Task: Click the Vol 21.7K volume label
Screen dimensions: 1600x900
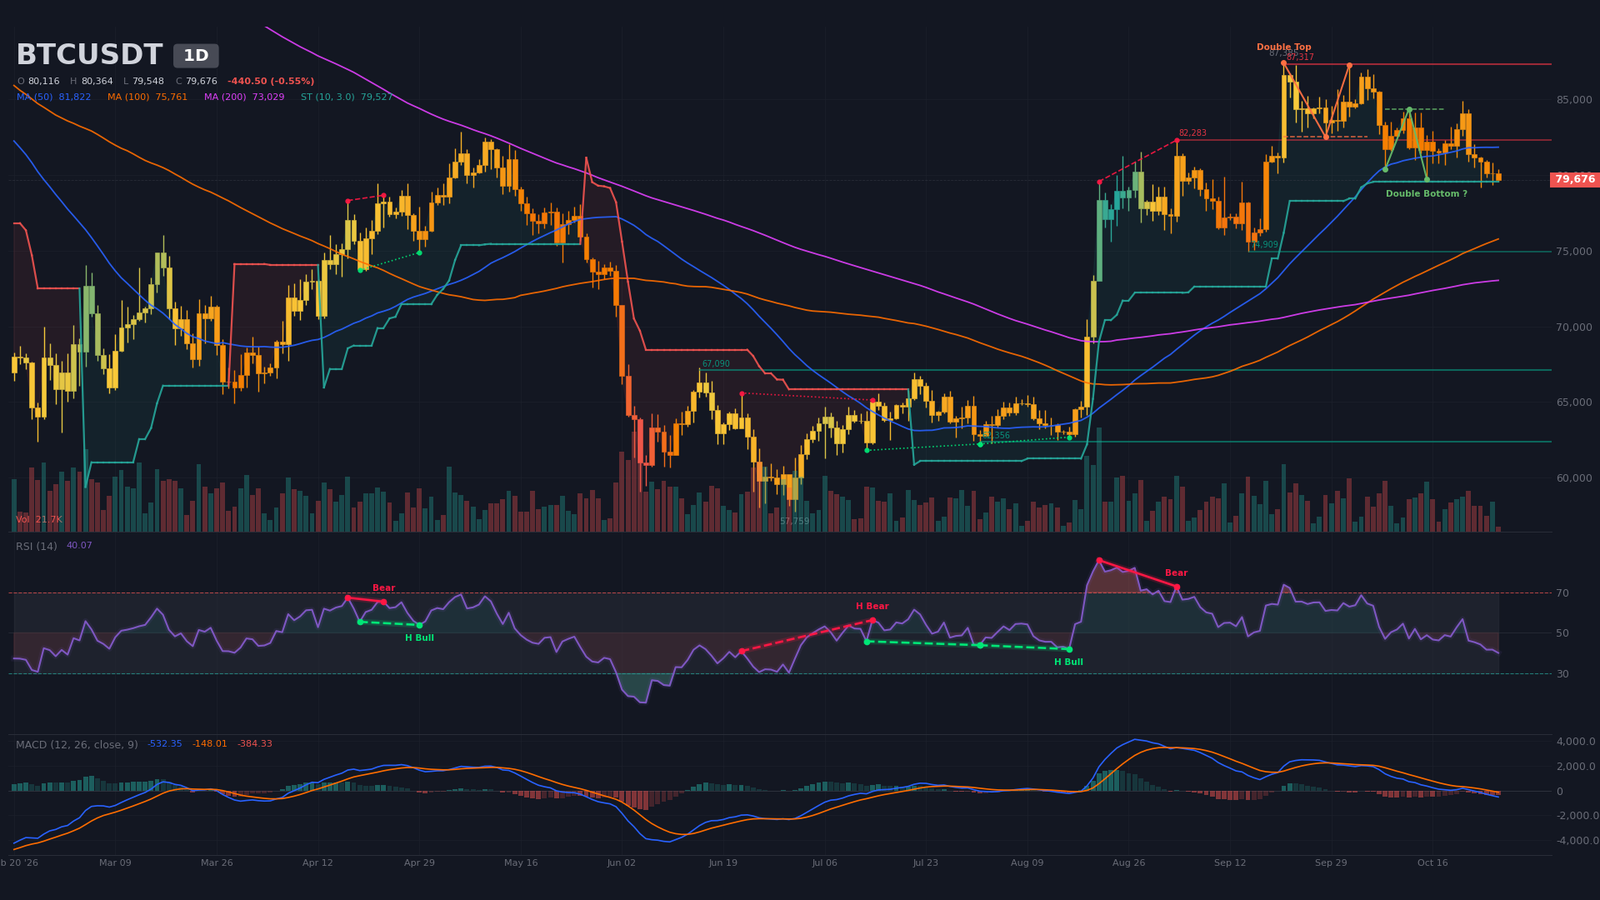Action: click(x=39, y=520)
